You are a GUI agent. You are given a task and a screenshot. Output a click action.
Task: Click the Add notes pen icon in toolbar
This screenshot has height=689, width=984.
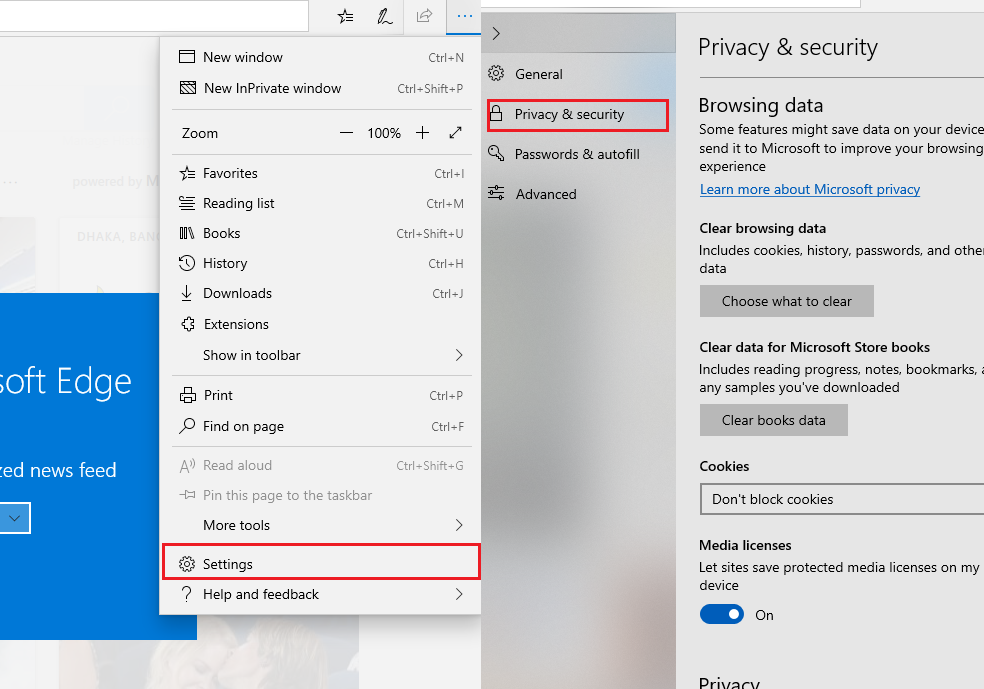[x=385, y=16]
